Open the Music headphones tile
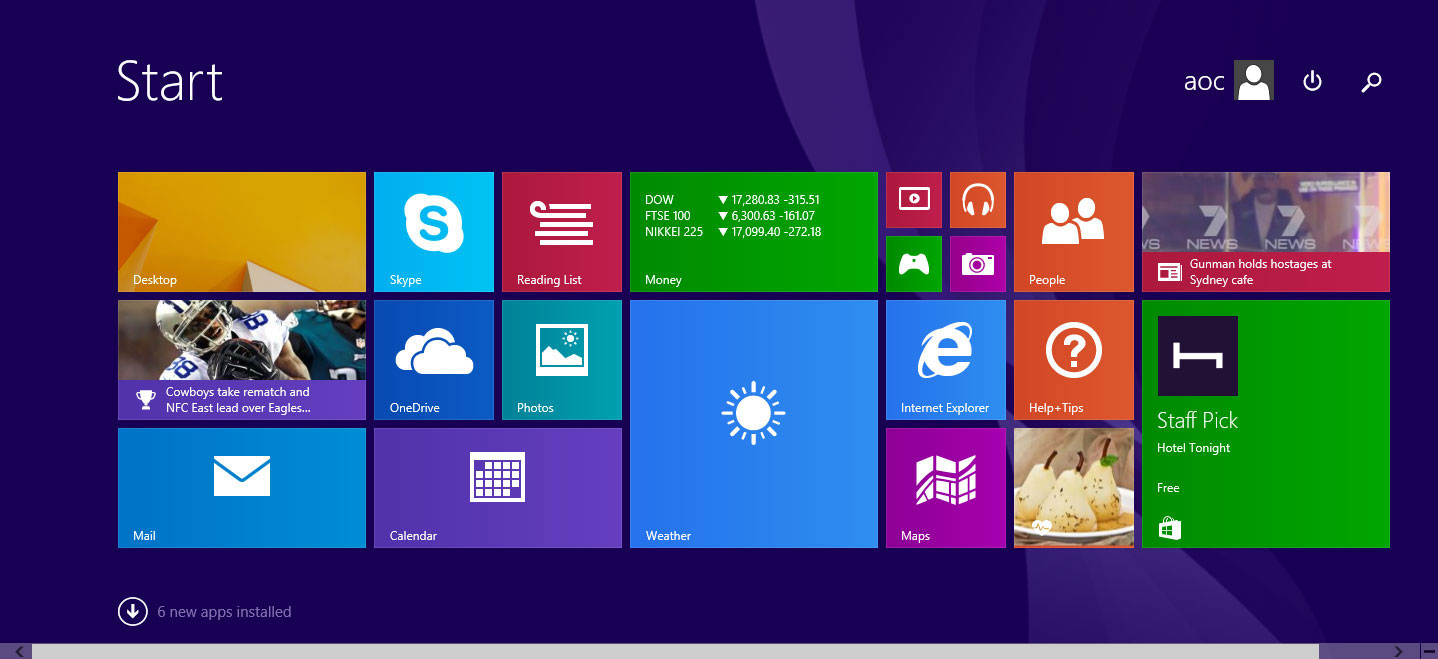The image size is (1438, 659). pos(978,200)
